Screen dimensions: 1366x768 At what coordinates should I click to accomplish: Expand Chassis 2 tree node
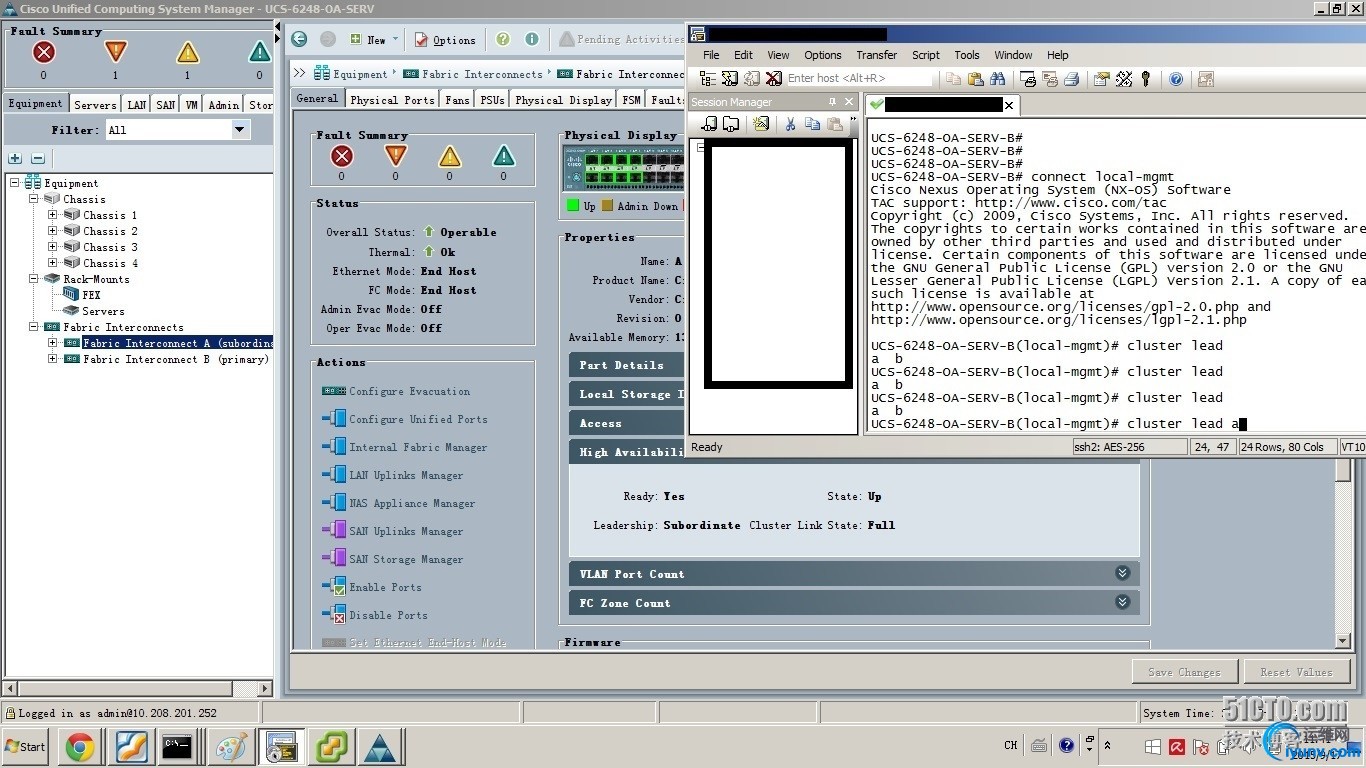(x=52, y=231)
